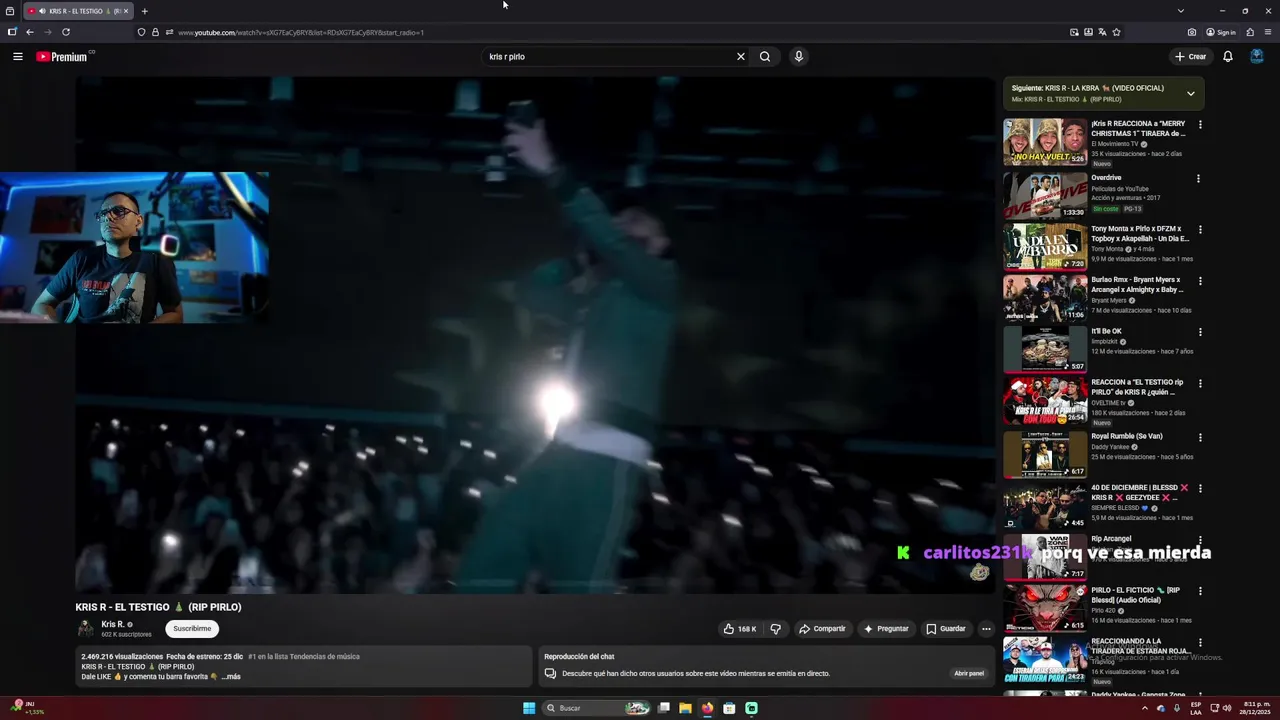Sign in to the browser account
Image resolution: width=1280 pixels, height=720 pixels.
point(1221,32)
